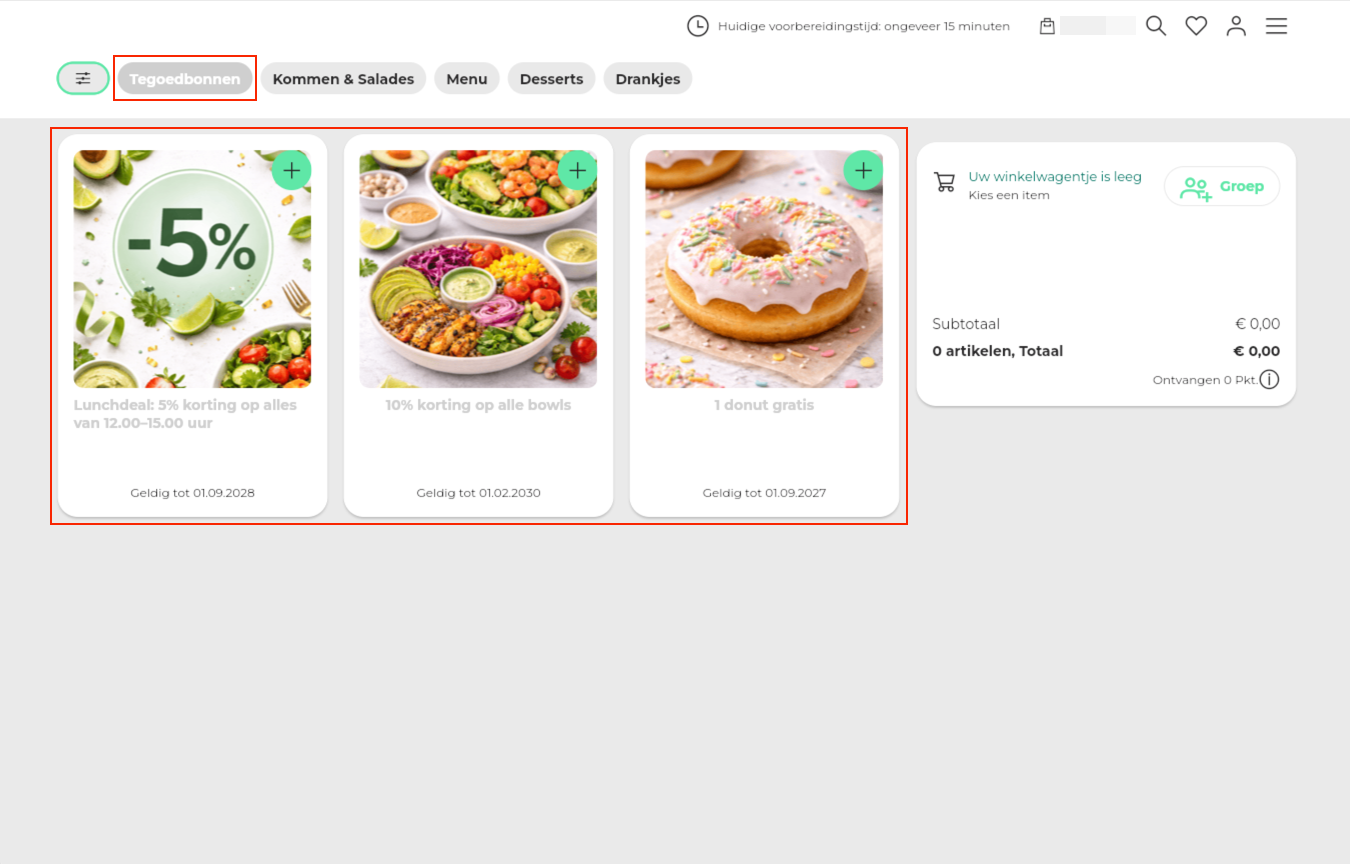Click the donut voucher image
Image resolution: width=1350 pixels, height=864 pixels.
point(763,280)
